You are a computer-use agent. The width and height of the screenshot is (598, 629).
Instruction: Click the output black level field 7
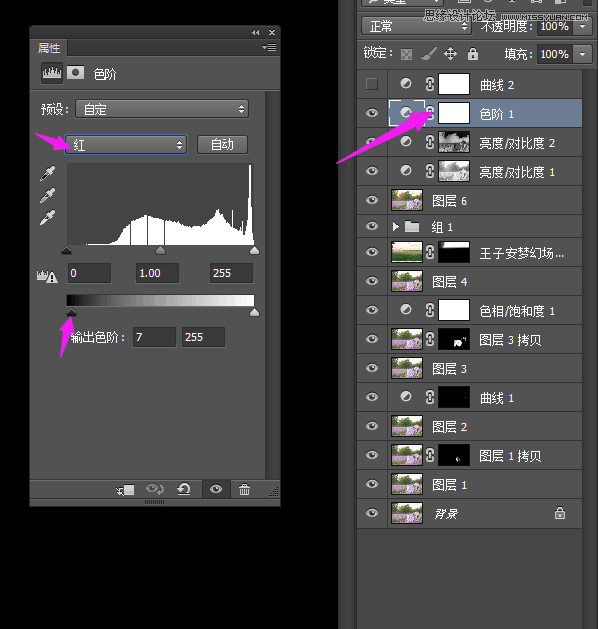(x=154, y=337)
